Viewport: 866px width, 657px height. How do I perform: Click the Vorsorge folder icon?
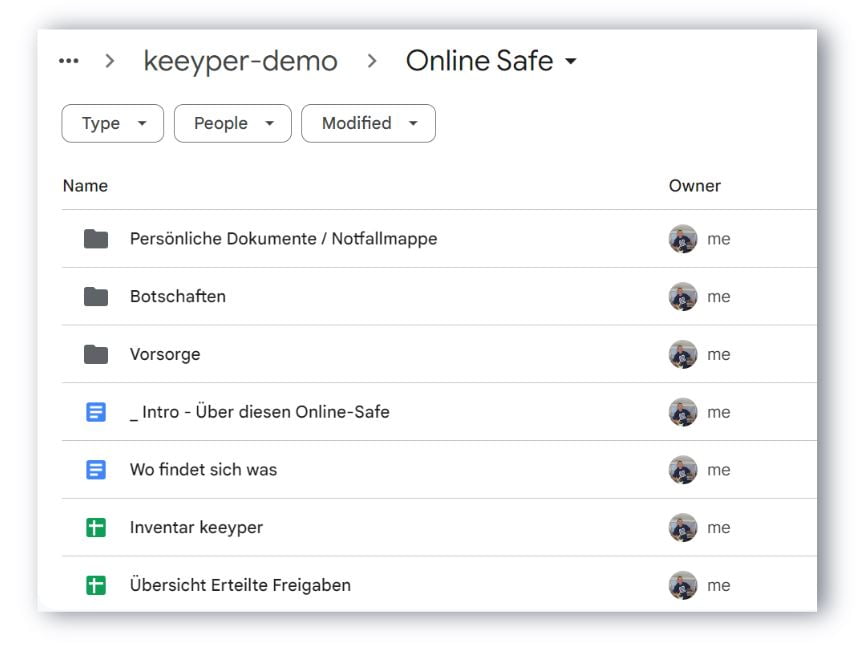(96, 355)
